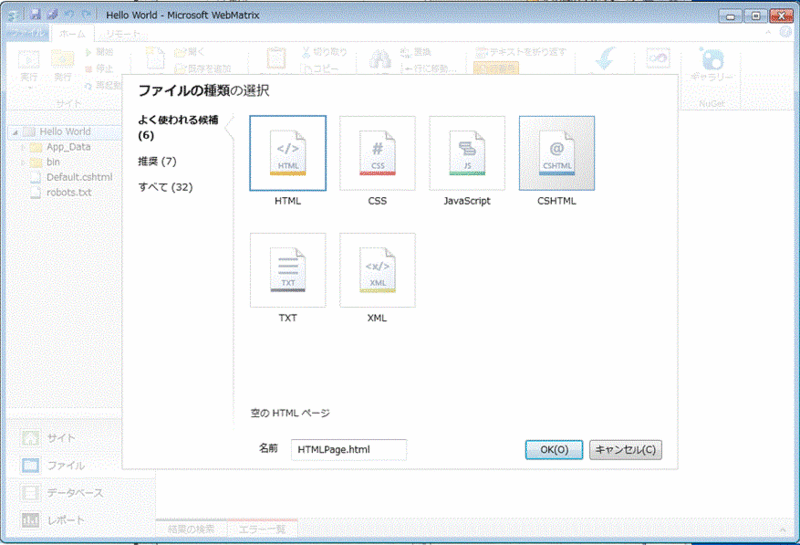Click the 開く open button in the ribbon

[x=189, y=52]
